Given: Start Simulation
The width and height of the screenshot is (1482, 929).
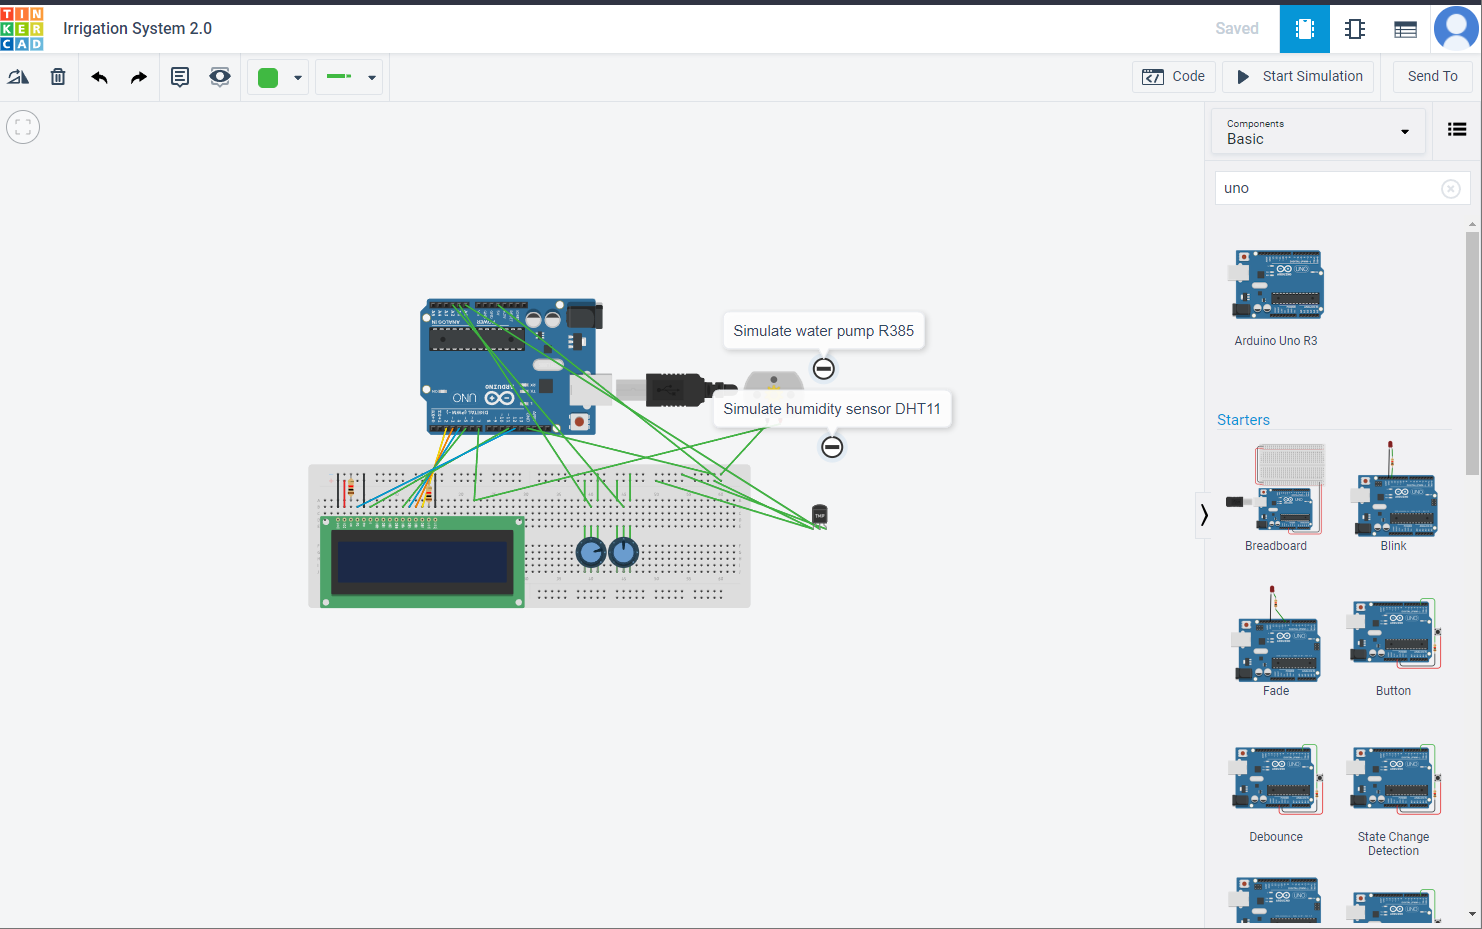Looking at the screenshot, I should coord(1299,77).
